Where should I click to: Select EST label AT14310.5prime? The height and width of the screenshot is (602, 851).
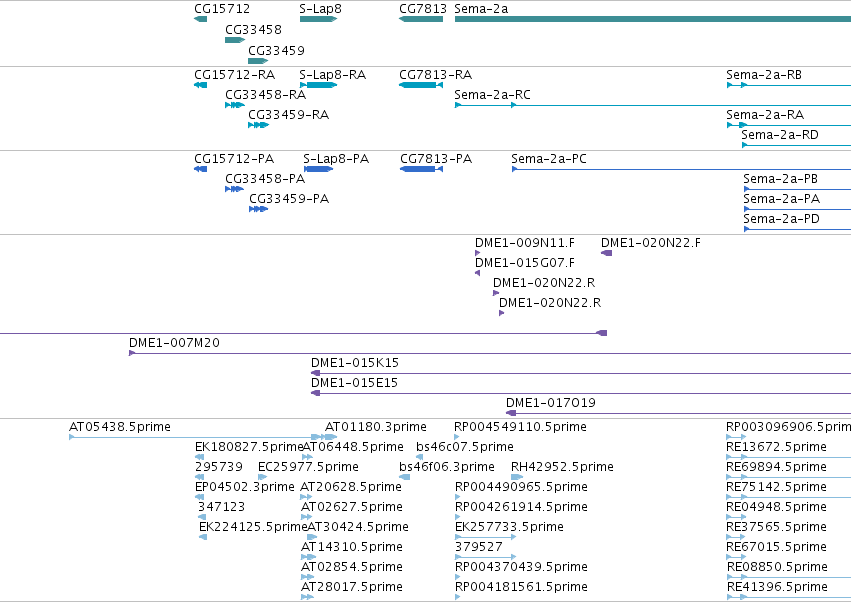pos(352,548)
